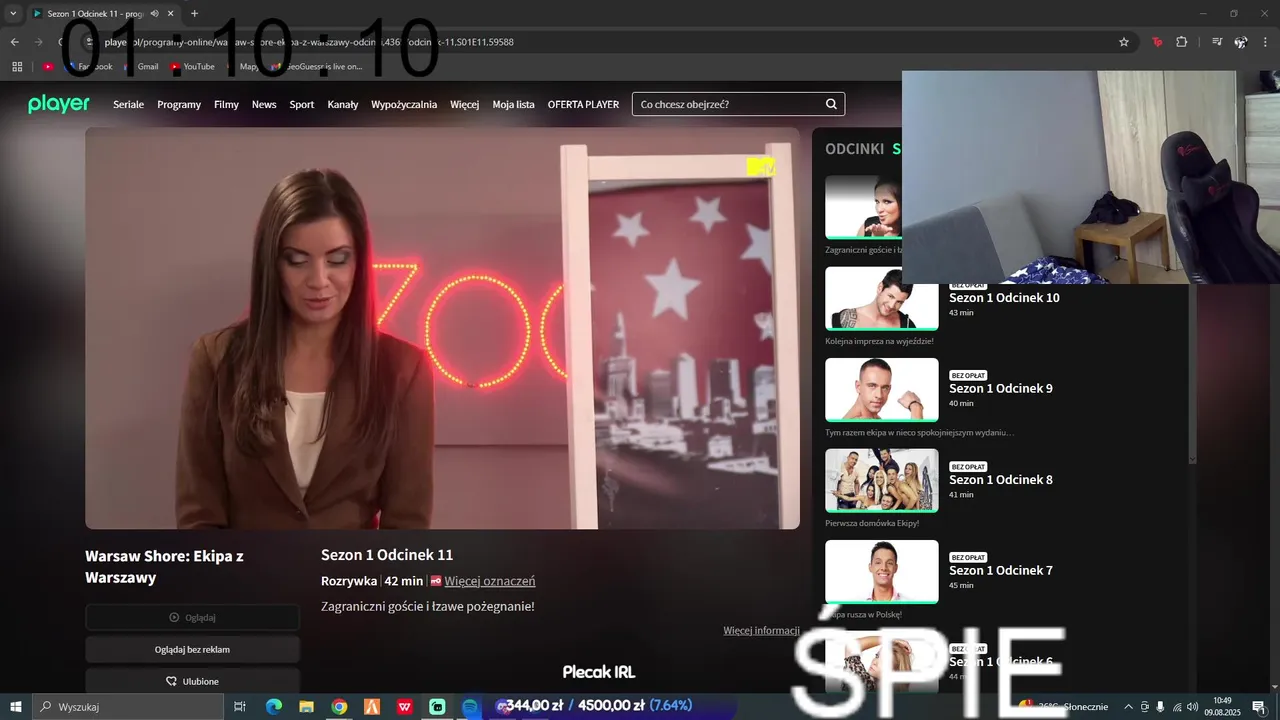Click the Oglądaj button
This screenshot has width=1280, height=720.
coord(192,617)
